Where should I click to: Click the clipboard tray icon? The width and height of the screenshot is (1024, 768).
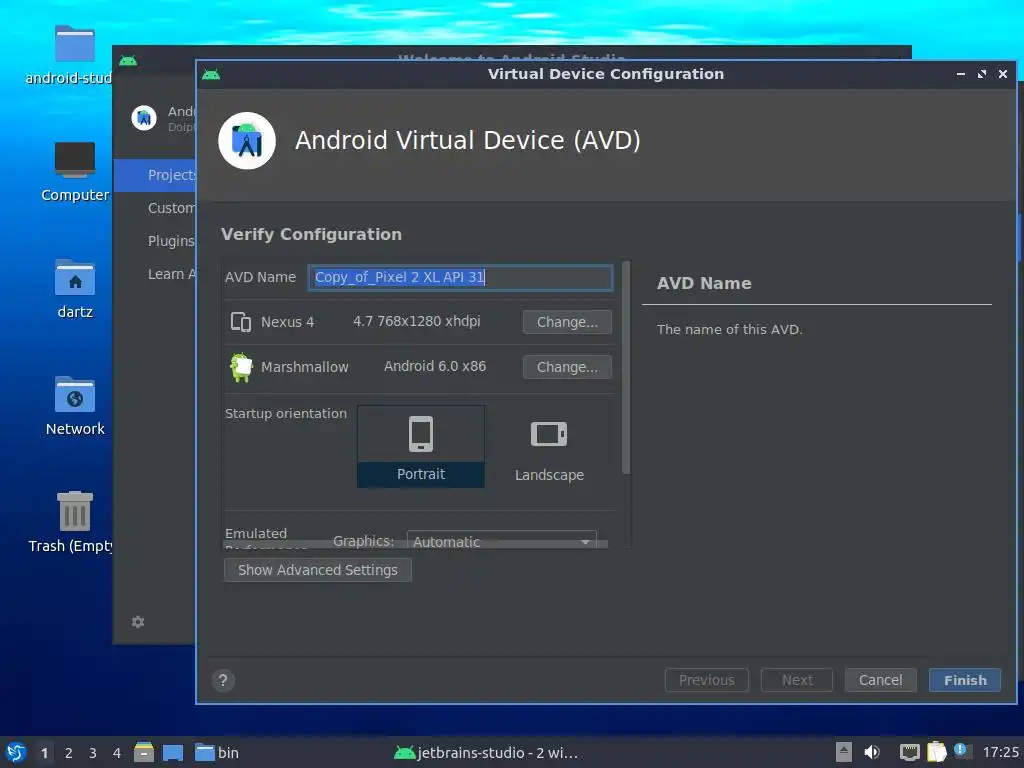(x=936, y=752)
